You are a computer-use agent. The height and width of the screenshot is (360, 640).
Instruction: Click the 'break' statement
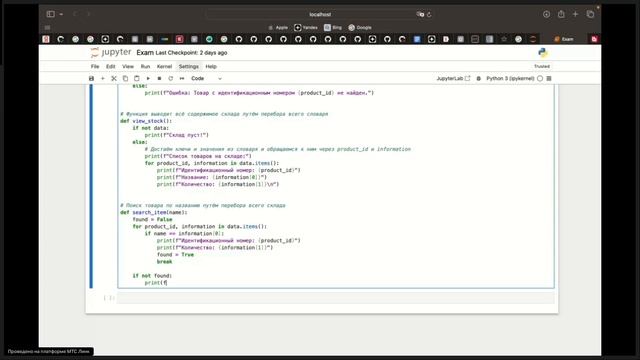(164, 262)
